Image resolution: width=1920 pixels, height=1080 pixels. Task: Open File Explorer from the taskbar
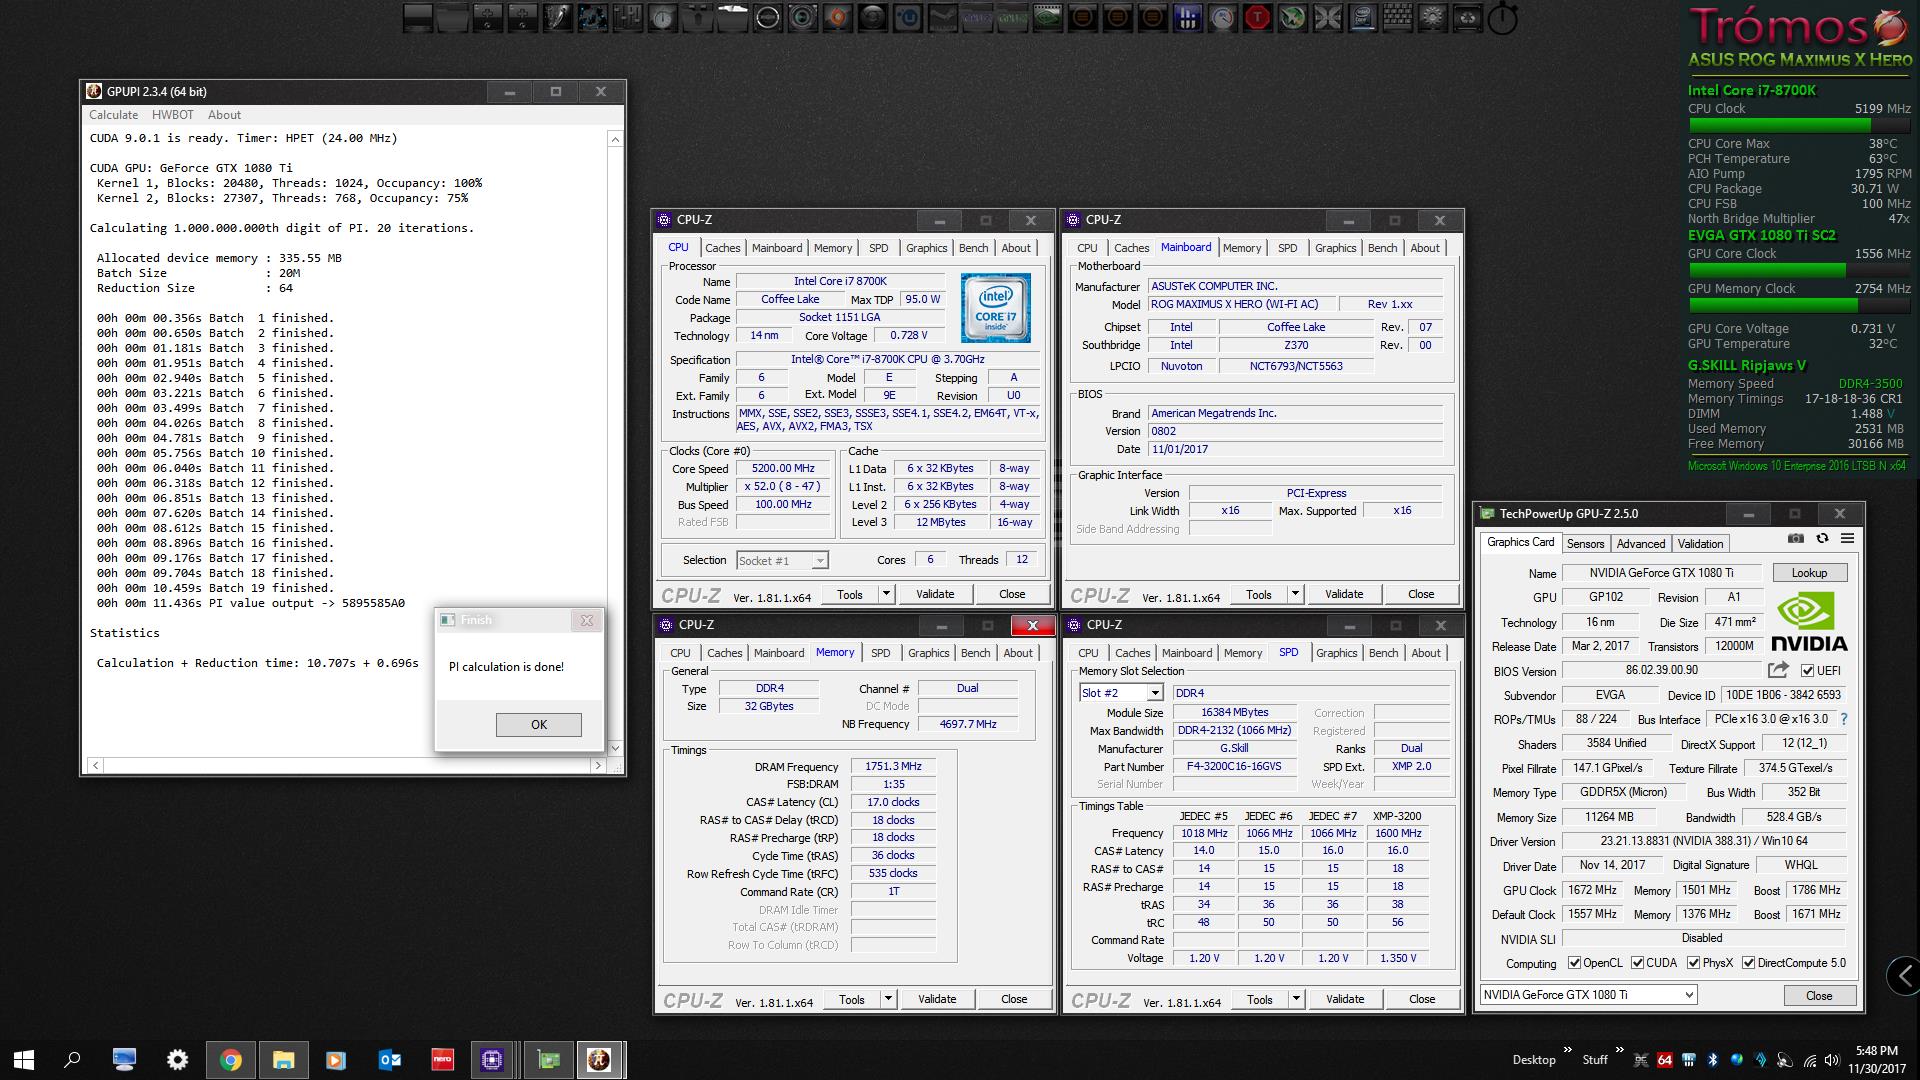coord(283,1060)
